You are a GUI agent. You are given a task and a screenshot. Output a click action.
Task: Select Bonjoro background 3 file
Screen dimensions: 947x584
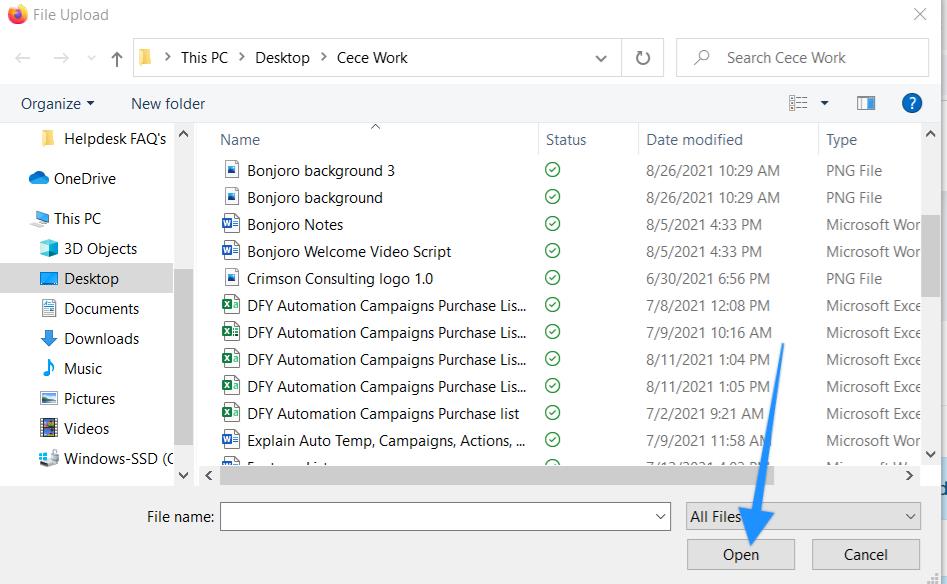321,171
